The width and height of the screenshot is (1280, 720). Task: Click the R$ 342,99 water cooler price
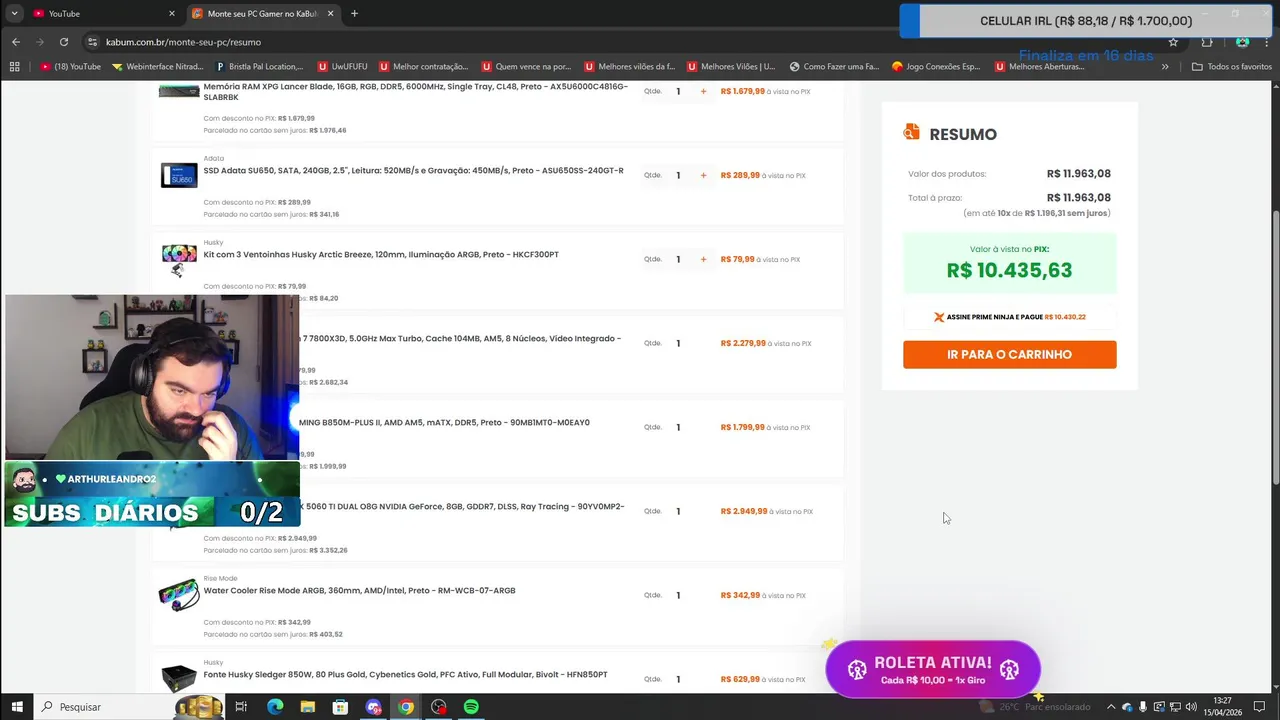740,595
